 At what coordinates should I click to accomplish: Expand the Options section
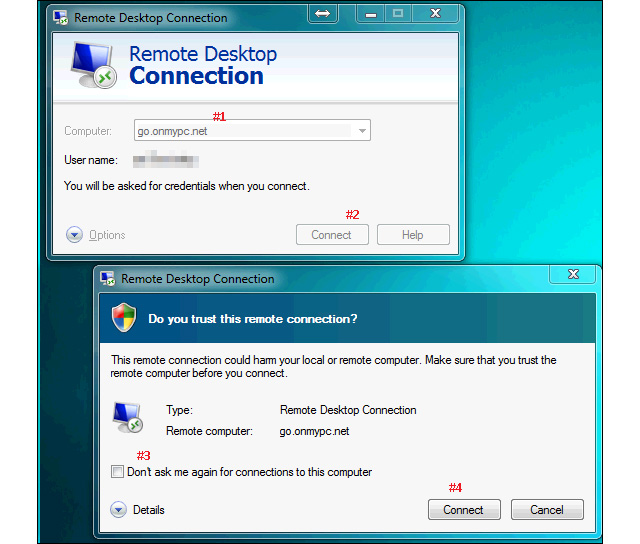pyautogui.click(x=75, y=235)
